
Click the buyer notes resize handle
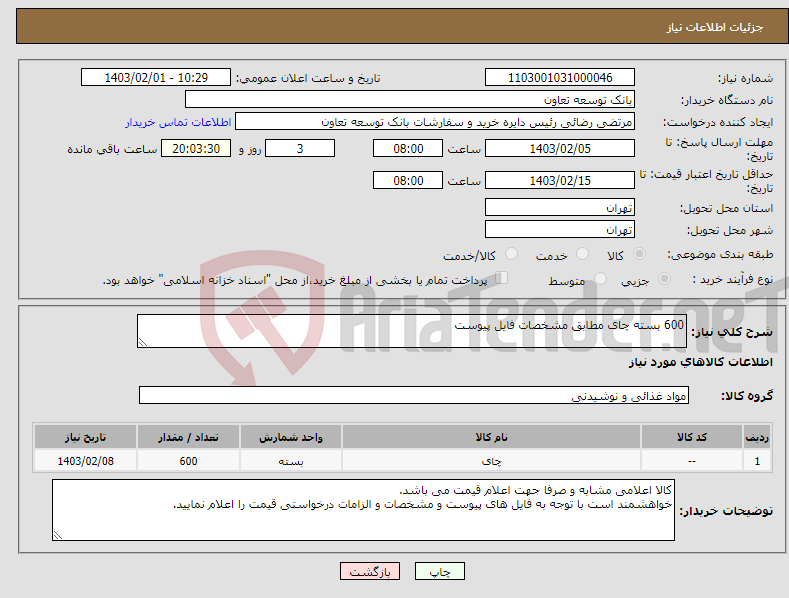[x=58, y=535]
